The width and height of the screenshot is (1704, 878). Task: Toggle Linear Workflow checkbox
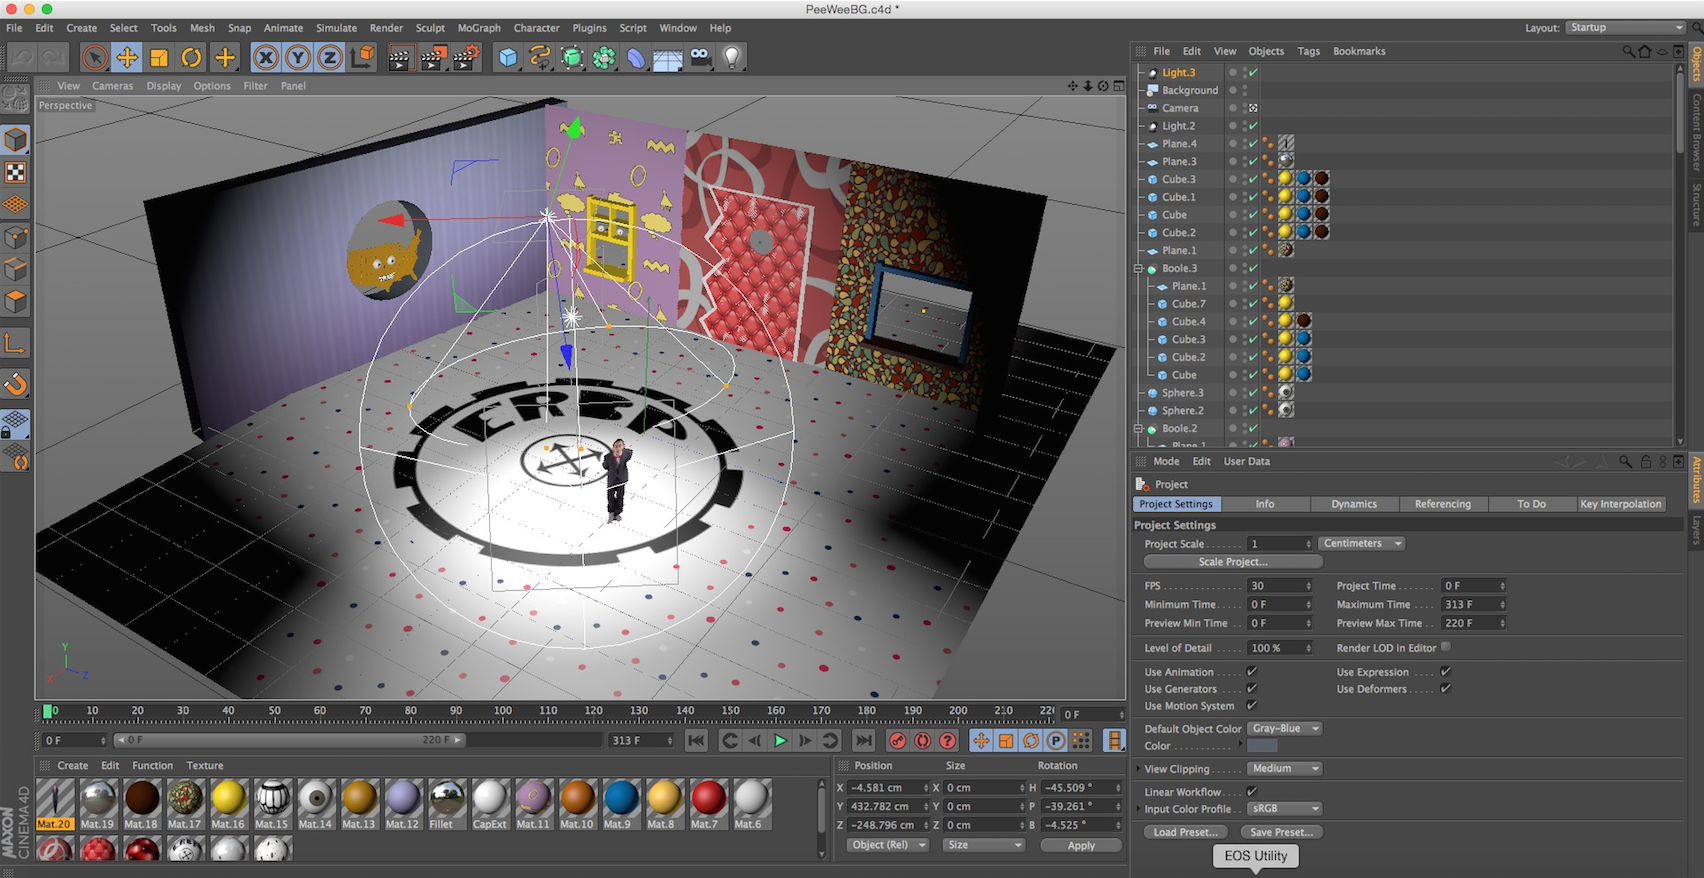[x=1251, y=791]
